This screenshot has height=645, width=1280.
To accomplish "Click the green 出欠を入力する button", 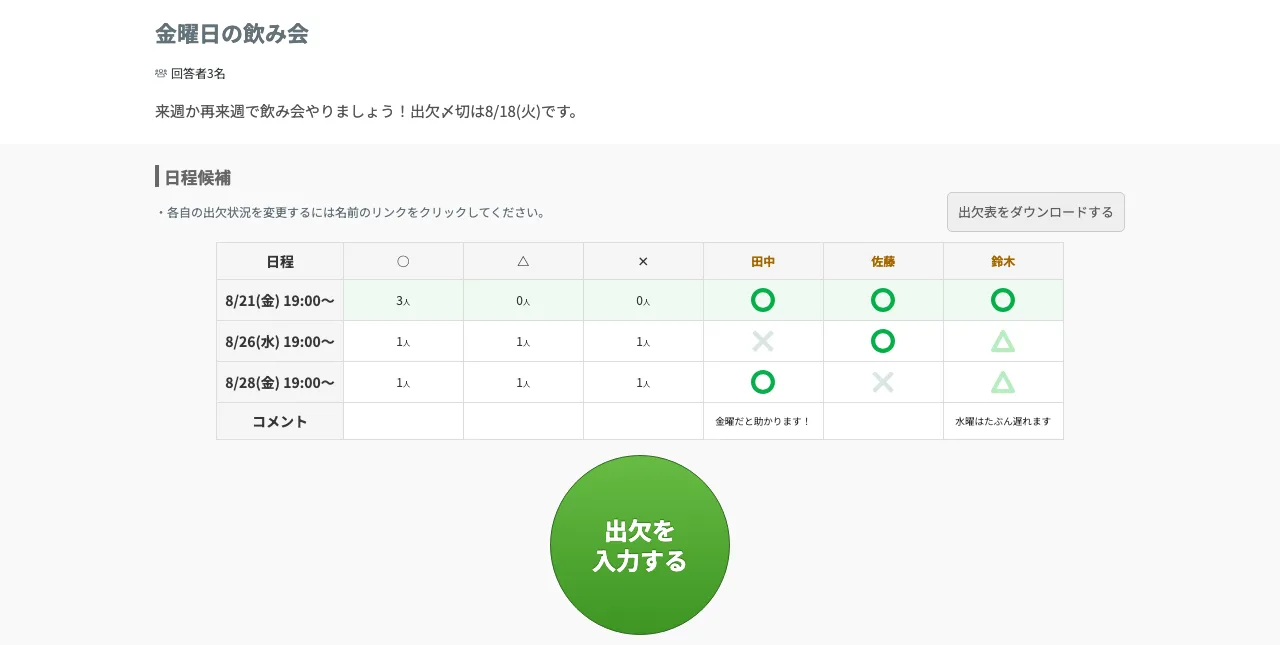I will click(x=640, y=545).
